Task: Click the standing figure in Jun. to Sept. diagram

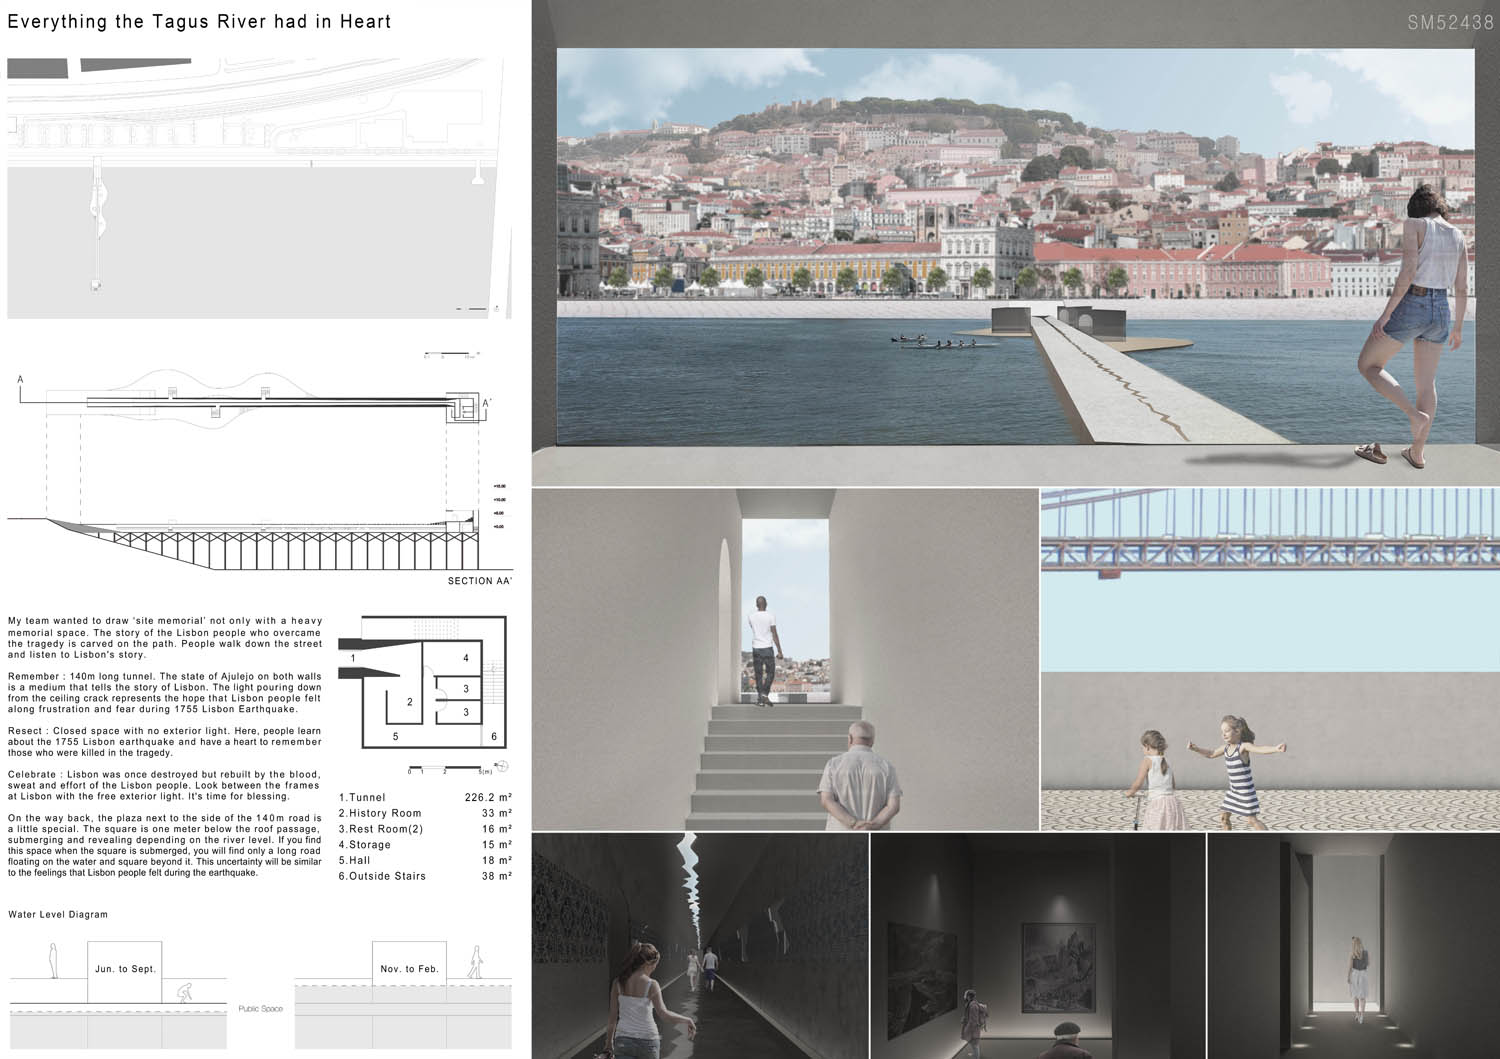Action: tap(54, 963)
